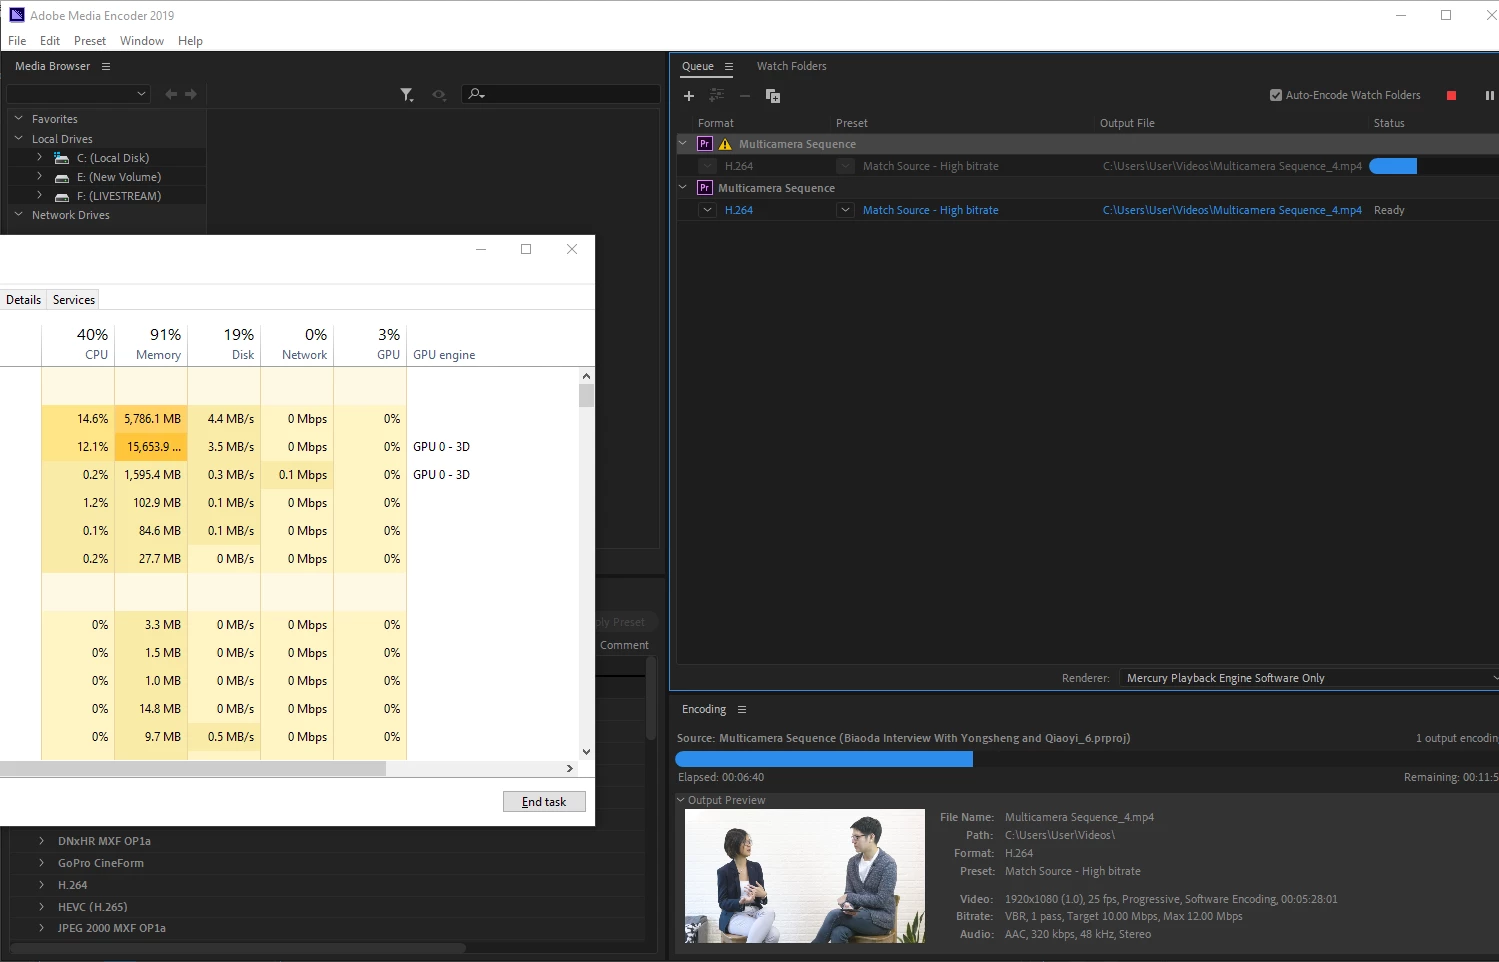Click the blue H.264 format link
Image resolution: width=1499 pixels, height=962 pixels.
(x=739, y=210)
